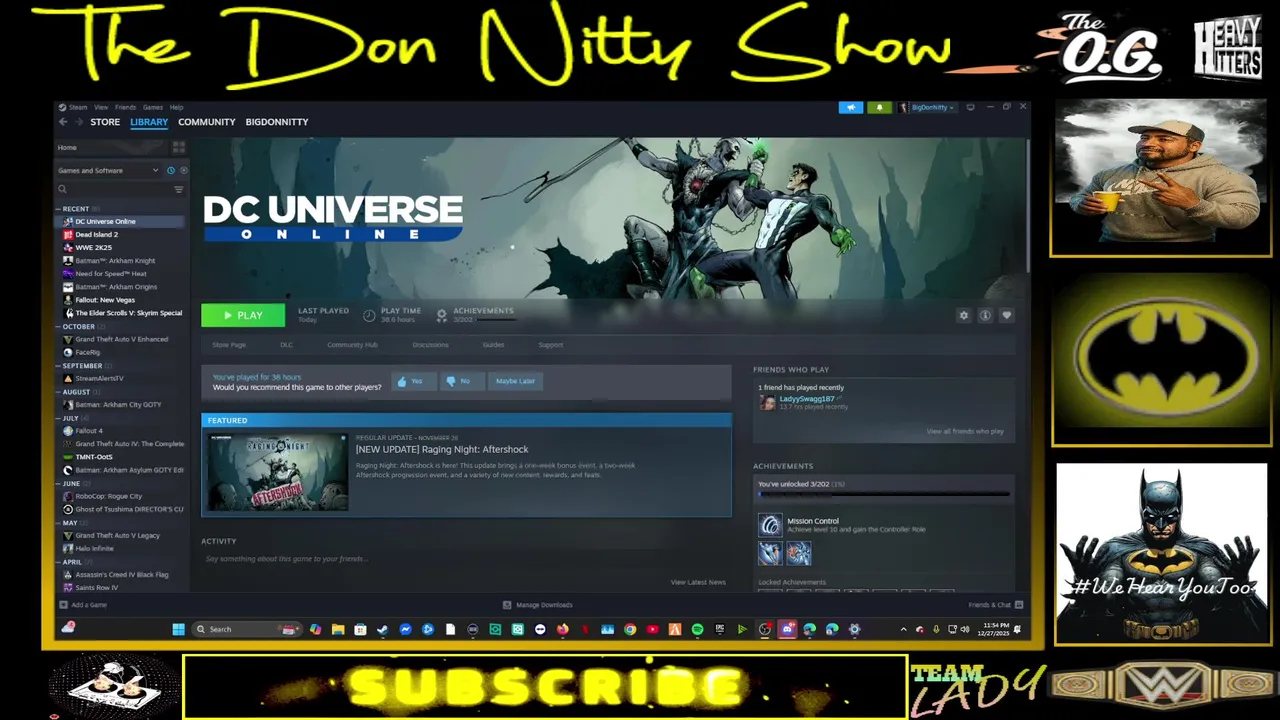
Task: Show game info circle icon
Action: pos(985,315)
